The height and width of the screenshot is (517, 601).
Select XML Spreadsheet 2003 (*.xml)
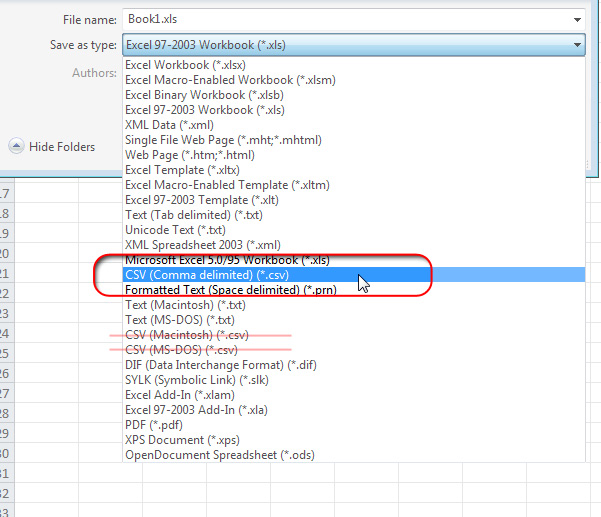pos(353,245)
